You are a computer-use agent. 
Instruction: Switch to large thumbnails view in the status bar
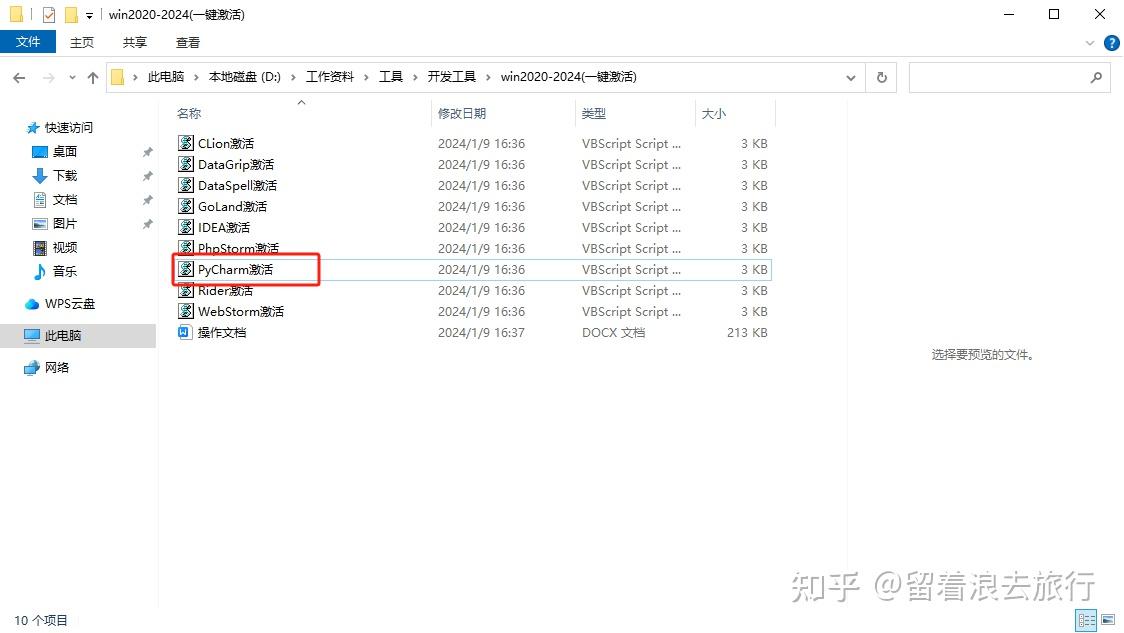point(1107,620)
